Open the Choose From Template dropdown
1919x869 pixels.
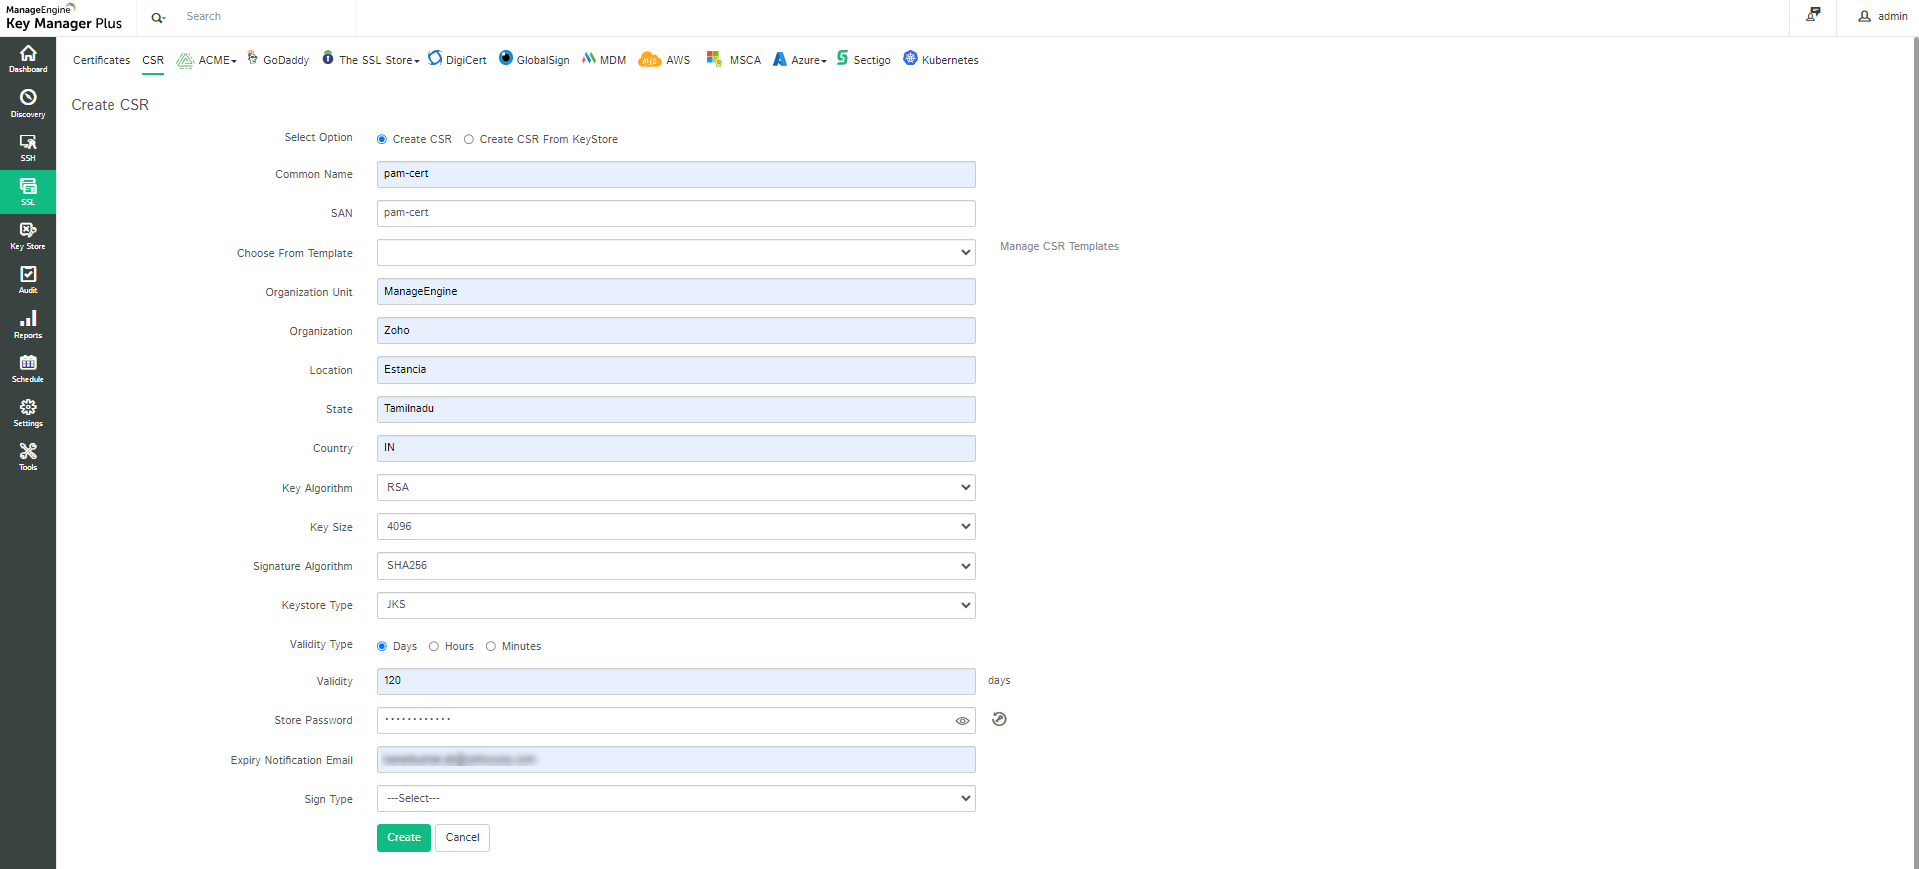pyautogui.click(x=676, y=253)
